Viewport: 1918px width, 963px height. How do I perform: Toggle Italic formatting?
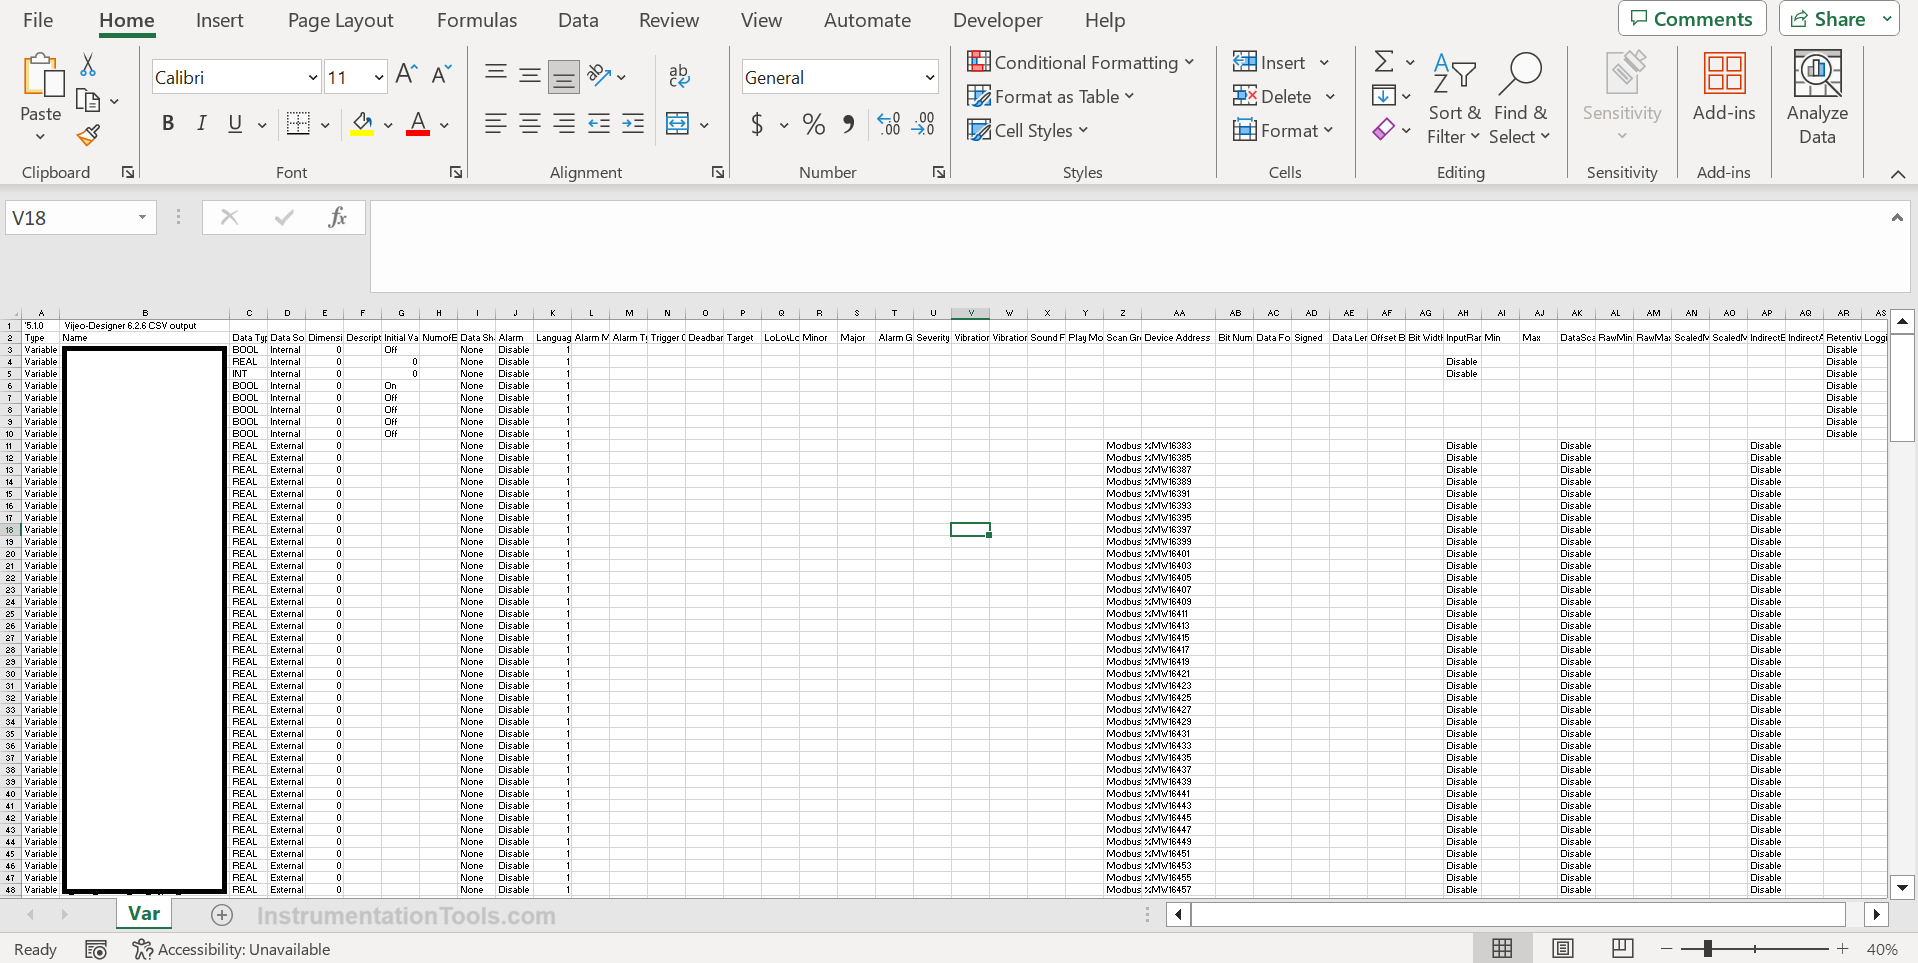202,124
